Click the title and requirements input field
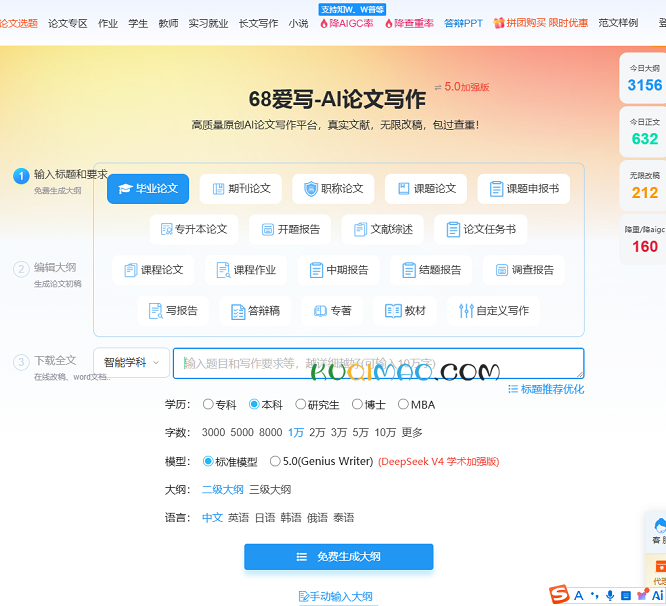Screen dimensions: 666x606 [378, 363]
